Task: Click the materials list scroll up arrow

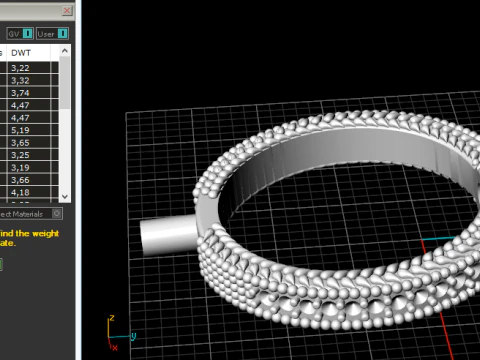Action: click(65, 51)
